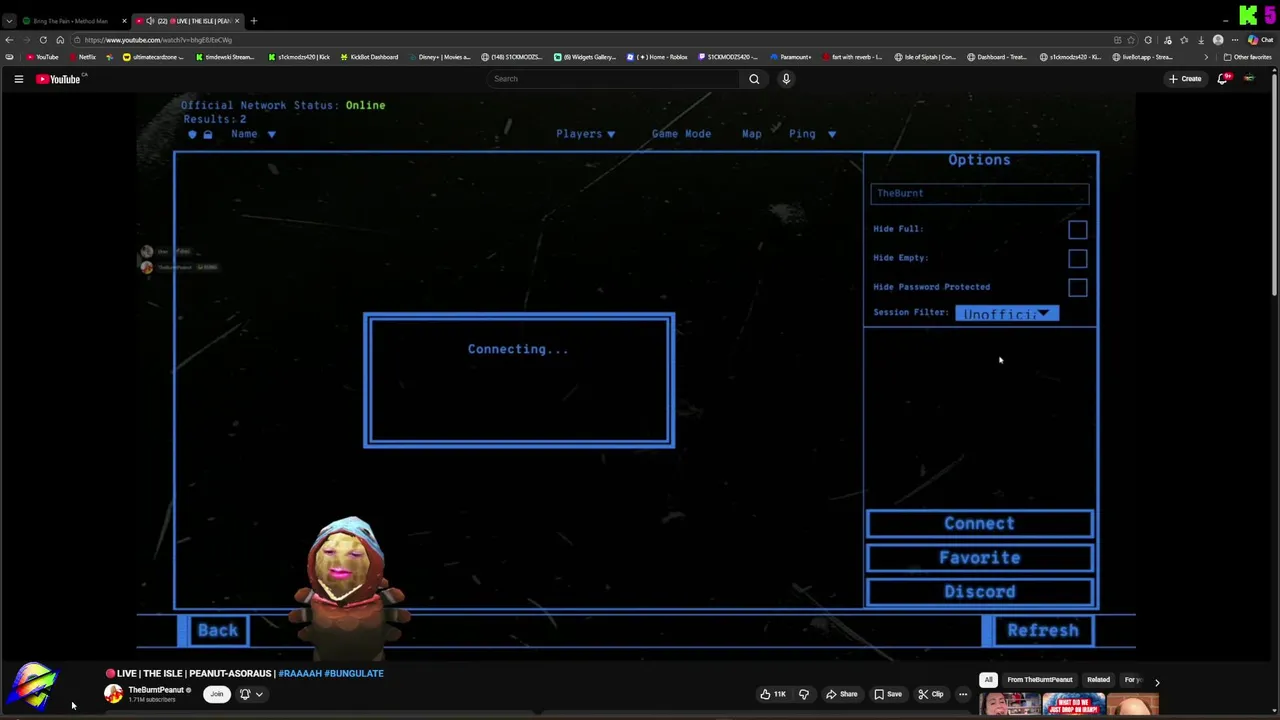Mute audio on the LIVE tab speaker

pos(150,20)
